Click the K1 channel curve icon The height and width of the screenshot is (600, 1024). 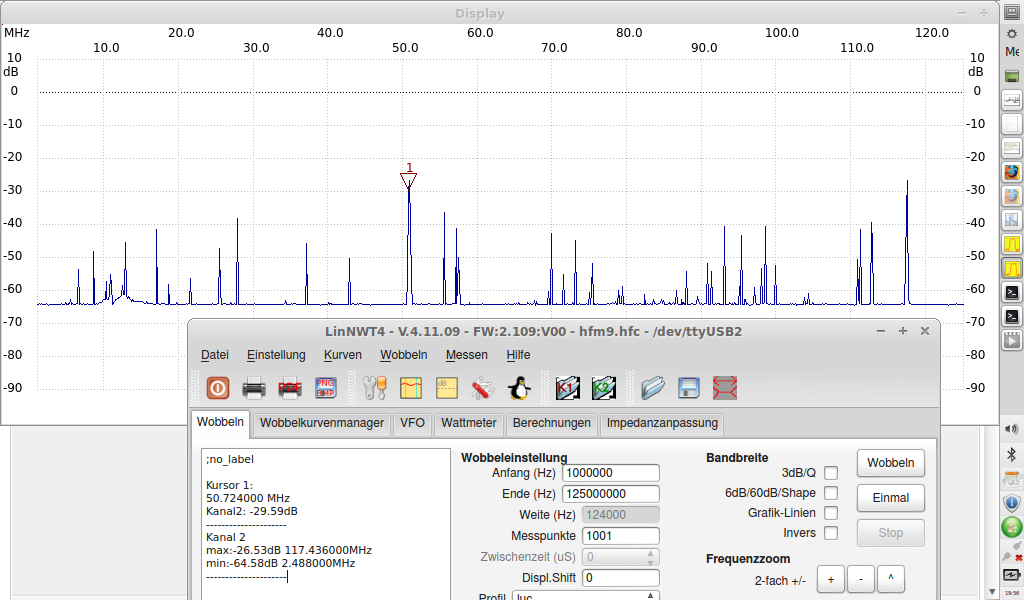click(x=568, y=387)
